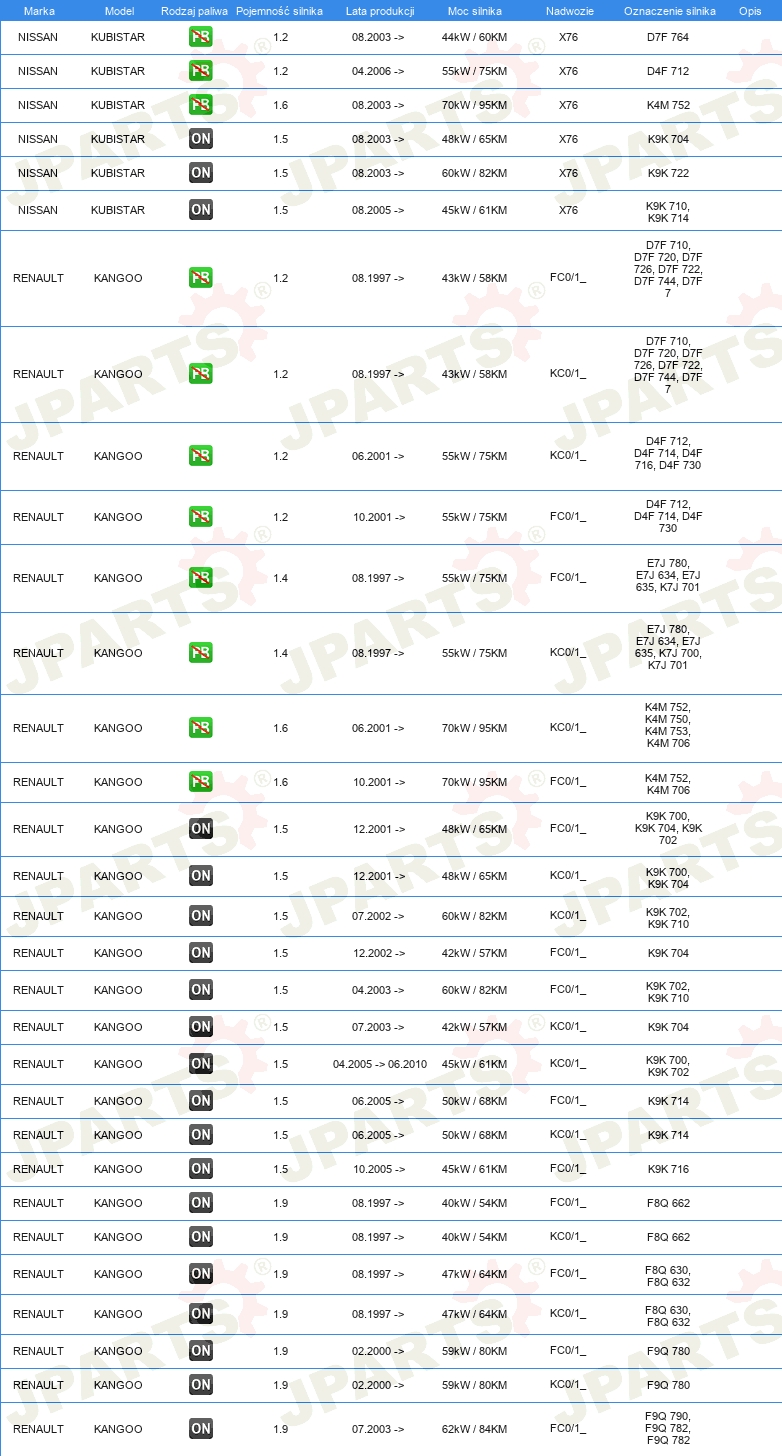Viewport: 782px width, 1456px height.
Task: Click diesel ON icon in Kubistar 48kW row
Action: [x=201, y=139]
